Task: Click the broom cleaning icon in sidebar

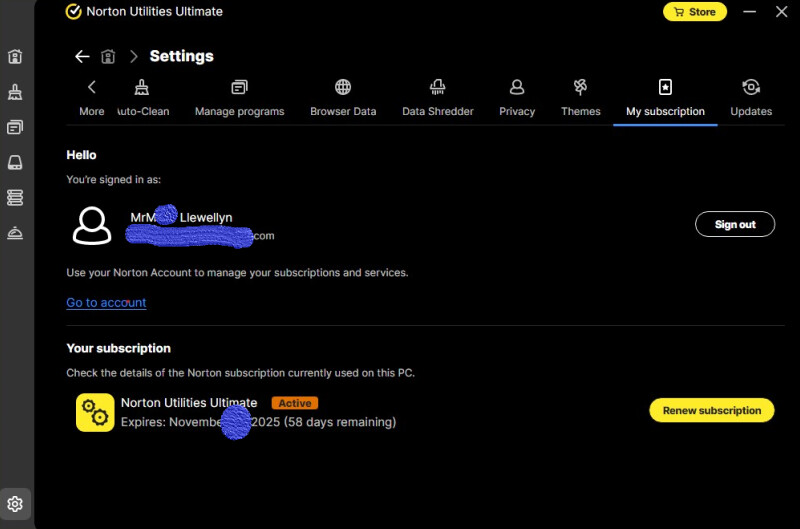Action: point(15,92)
